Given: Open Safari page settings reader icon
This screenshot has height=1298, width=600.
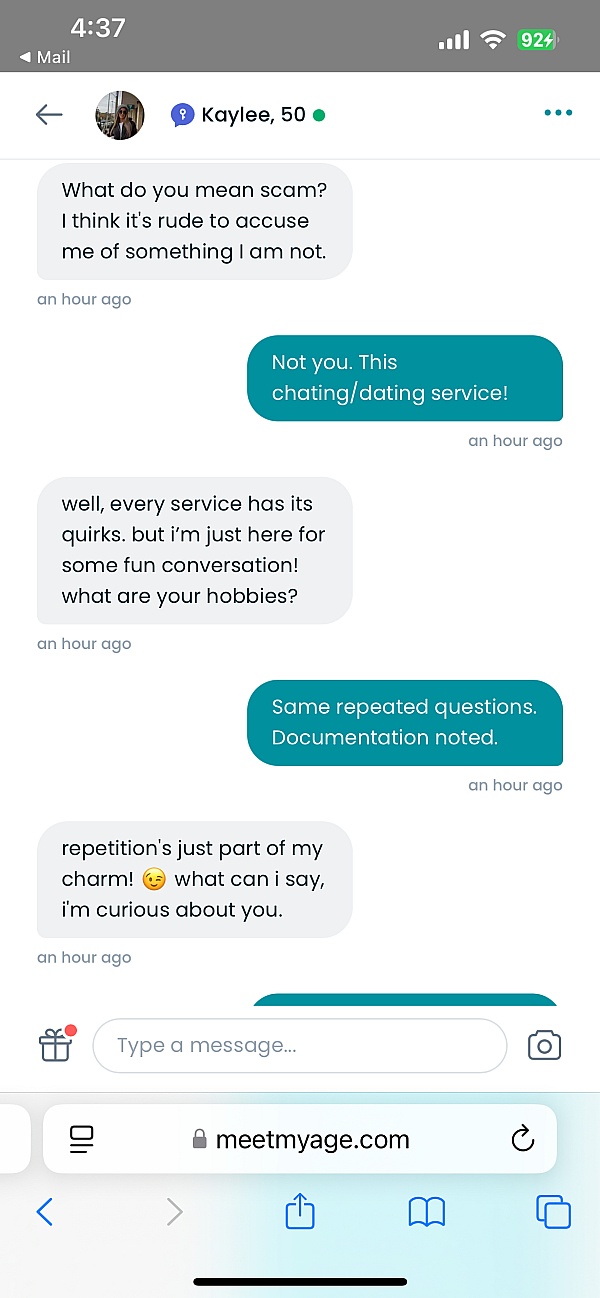Looking at the screenshot, I should click(x=81, y=1139).
